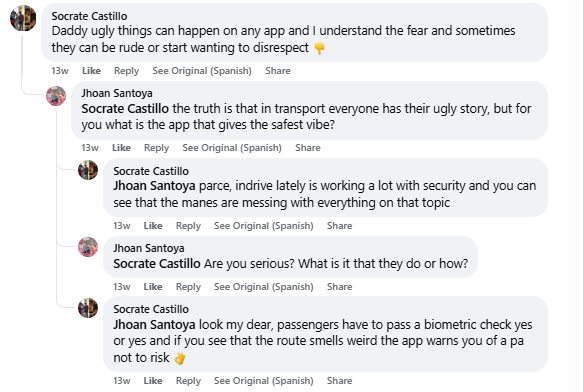Like the 'Are you serious?' reply
The image size is (584, 392).
(x=153, y=287)
